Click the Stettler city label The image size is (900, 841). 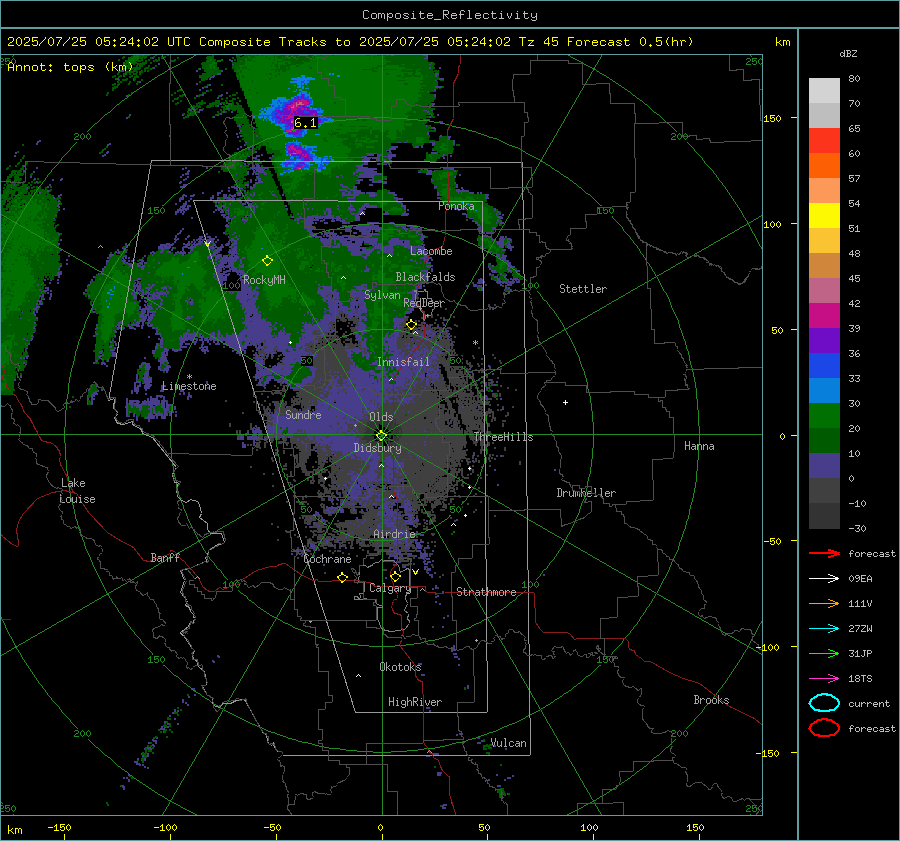[583, 289]
